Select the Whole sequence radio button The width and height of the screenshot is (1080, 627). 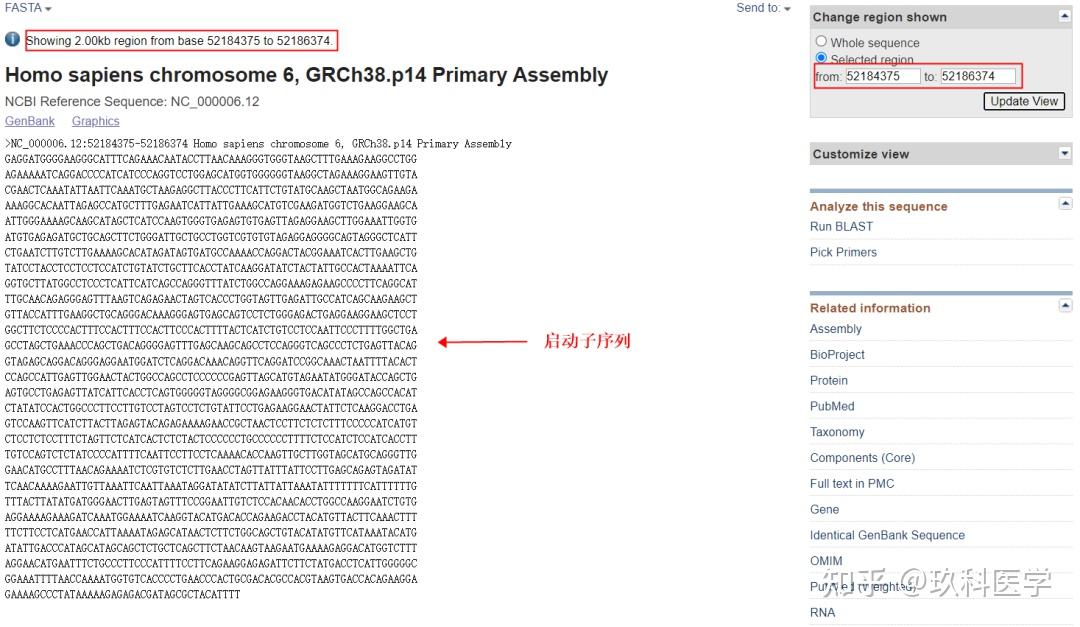click(x=821, y=42)
